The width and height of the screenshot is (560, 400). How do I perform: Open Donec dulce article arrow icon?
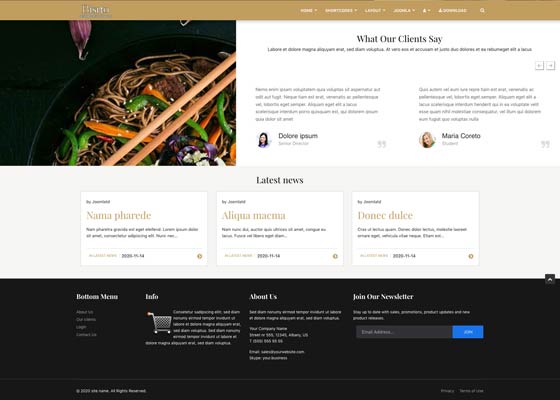471,256
